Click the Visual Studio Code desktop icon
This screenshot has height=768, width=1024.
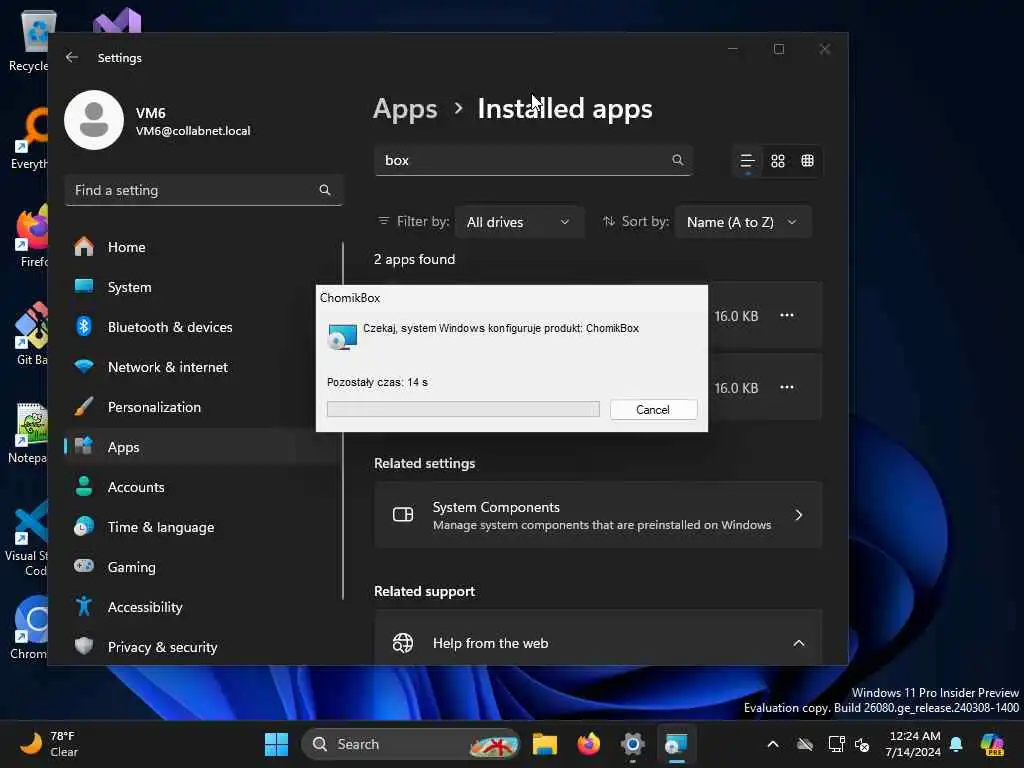tap(27, 538)
